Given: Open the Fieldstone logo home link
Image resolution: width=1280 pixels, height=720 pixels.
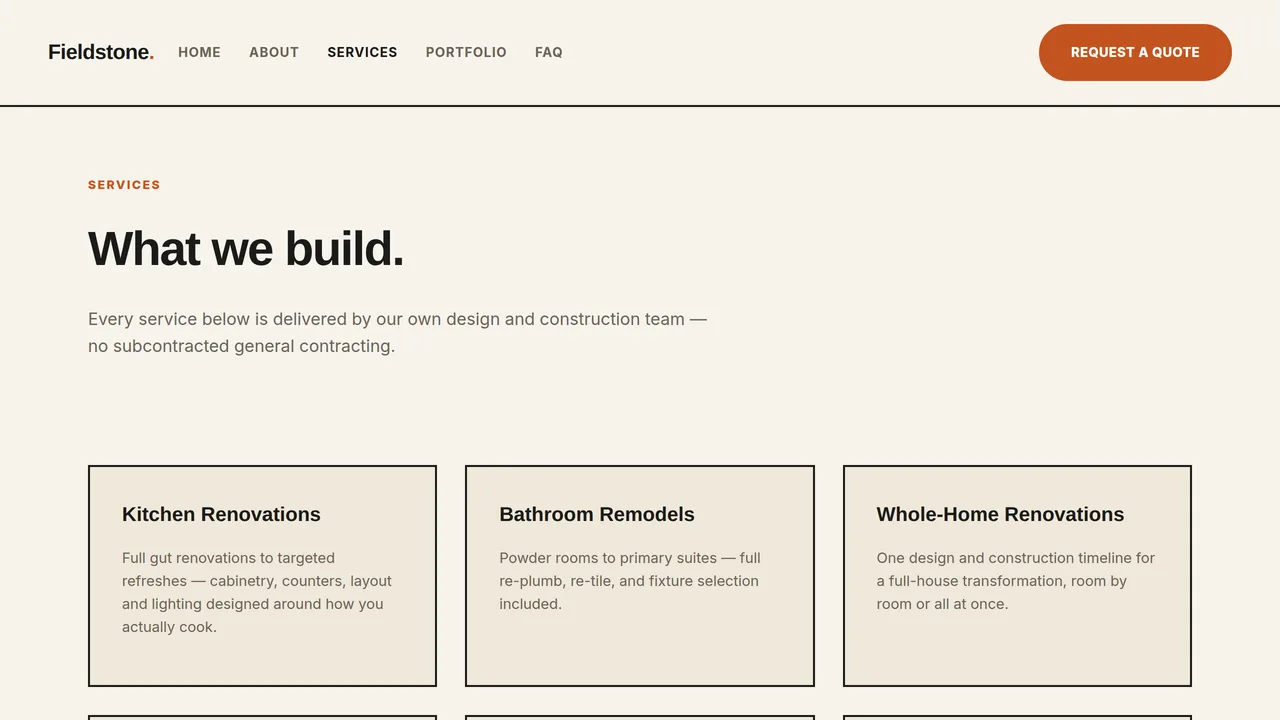Looking at the screenshot, I should [101, 52].
